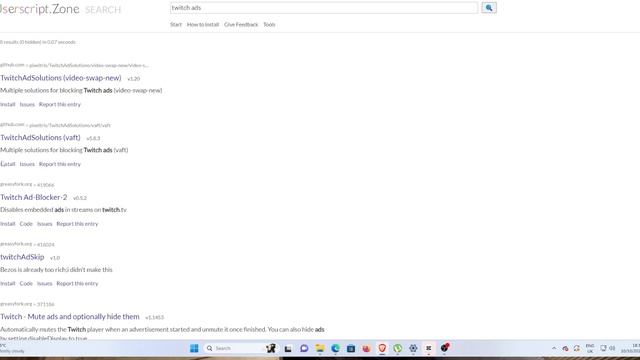
Task: Open Microsoft Store from taskbar
Action: [x=351, y=348]
